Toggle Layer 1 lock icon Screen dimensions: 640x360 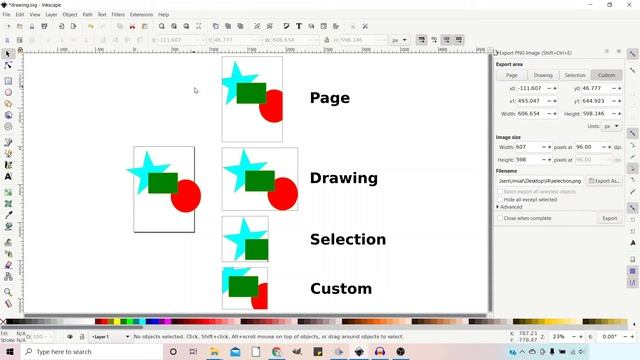pos(82,337)
